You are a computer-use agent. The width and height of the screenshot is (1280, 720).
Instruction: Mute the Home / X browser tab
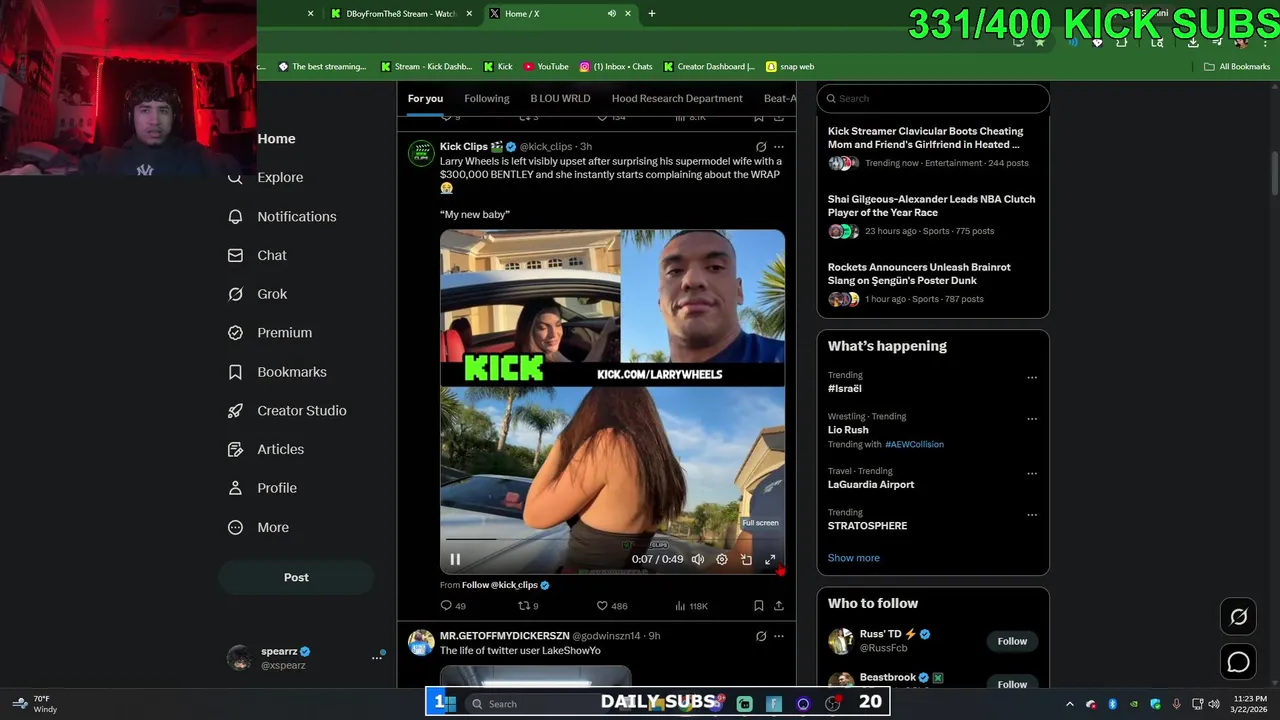(612, 14)
